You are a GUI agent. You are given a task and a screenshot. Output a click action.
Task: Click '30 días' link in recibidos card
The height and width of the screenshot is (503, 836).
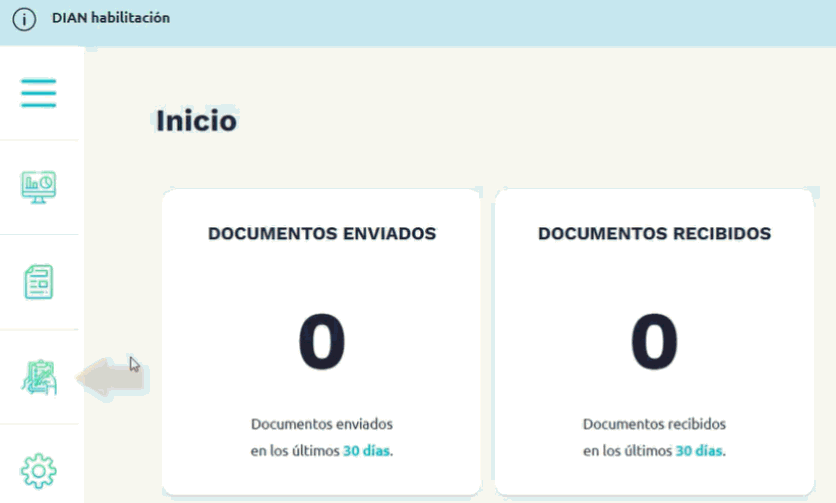[699, 451]
